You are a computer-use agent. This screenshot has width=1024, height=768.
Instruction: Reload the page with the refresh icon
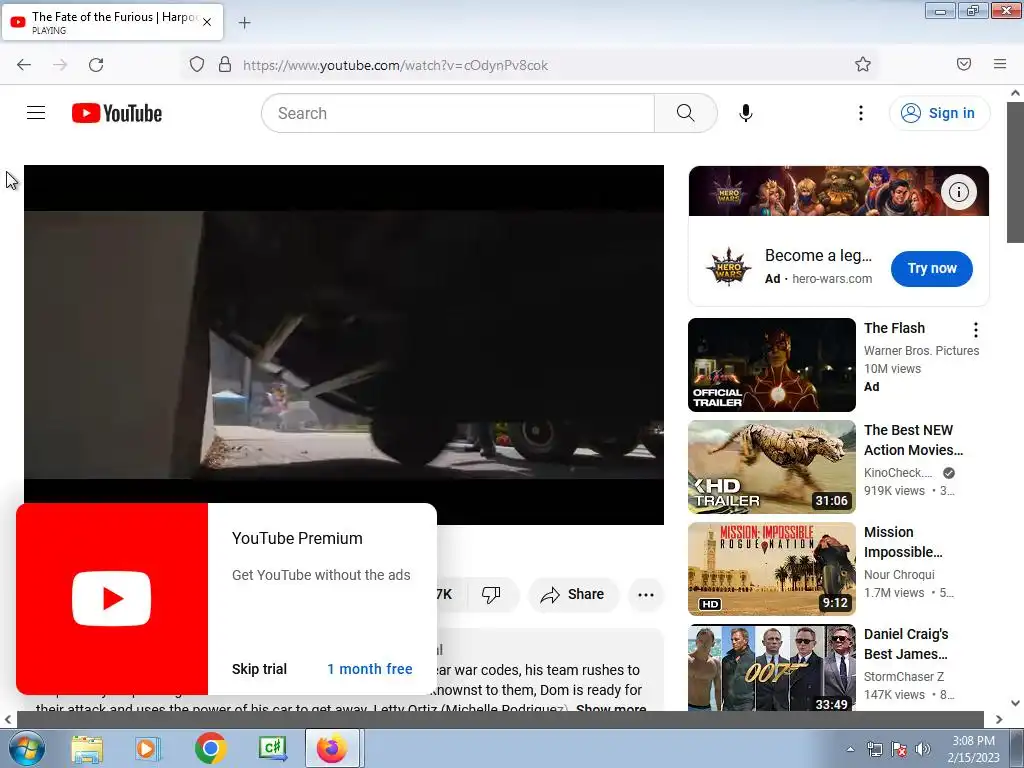coord(96,65)
